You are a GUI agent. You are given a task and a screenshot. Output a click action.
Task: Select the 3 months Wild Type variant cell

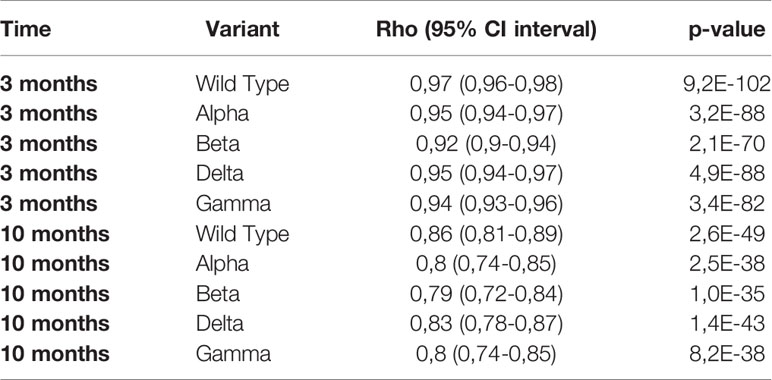pos(242,84)
